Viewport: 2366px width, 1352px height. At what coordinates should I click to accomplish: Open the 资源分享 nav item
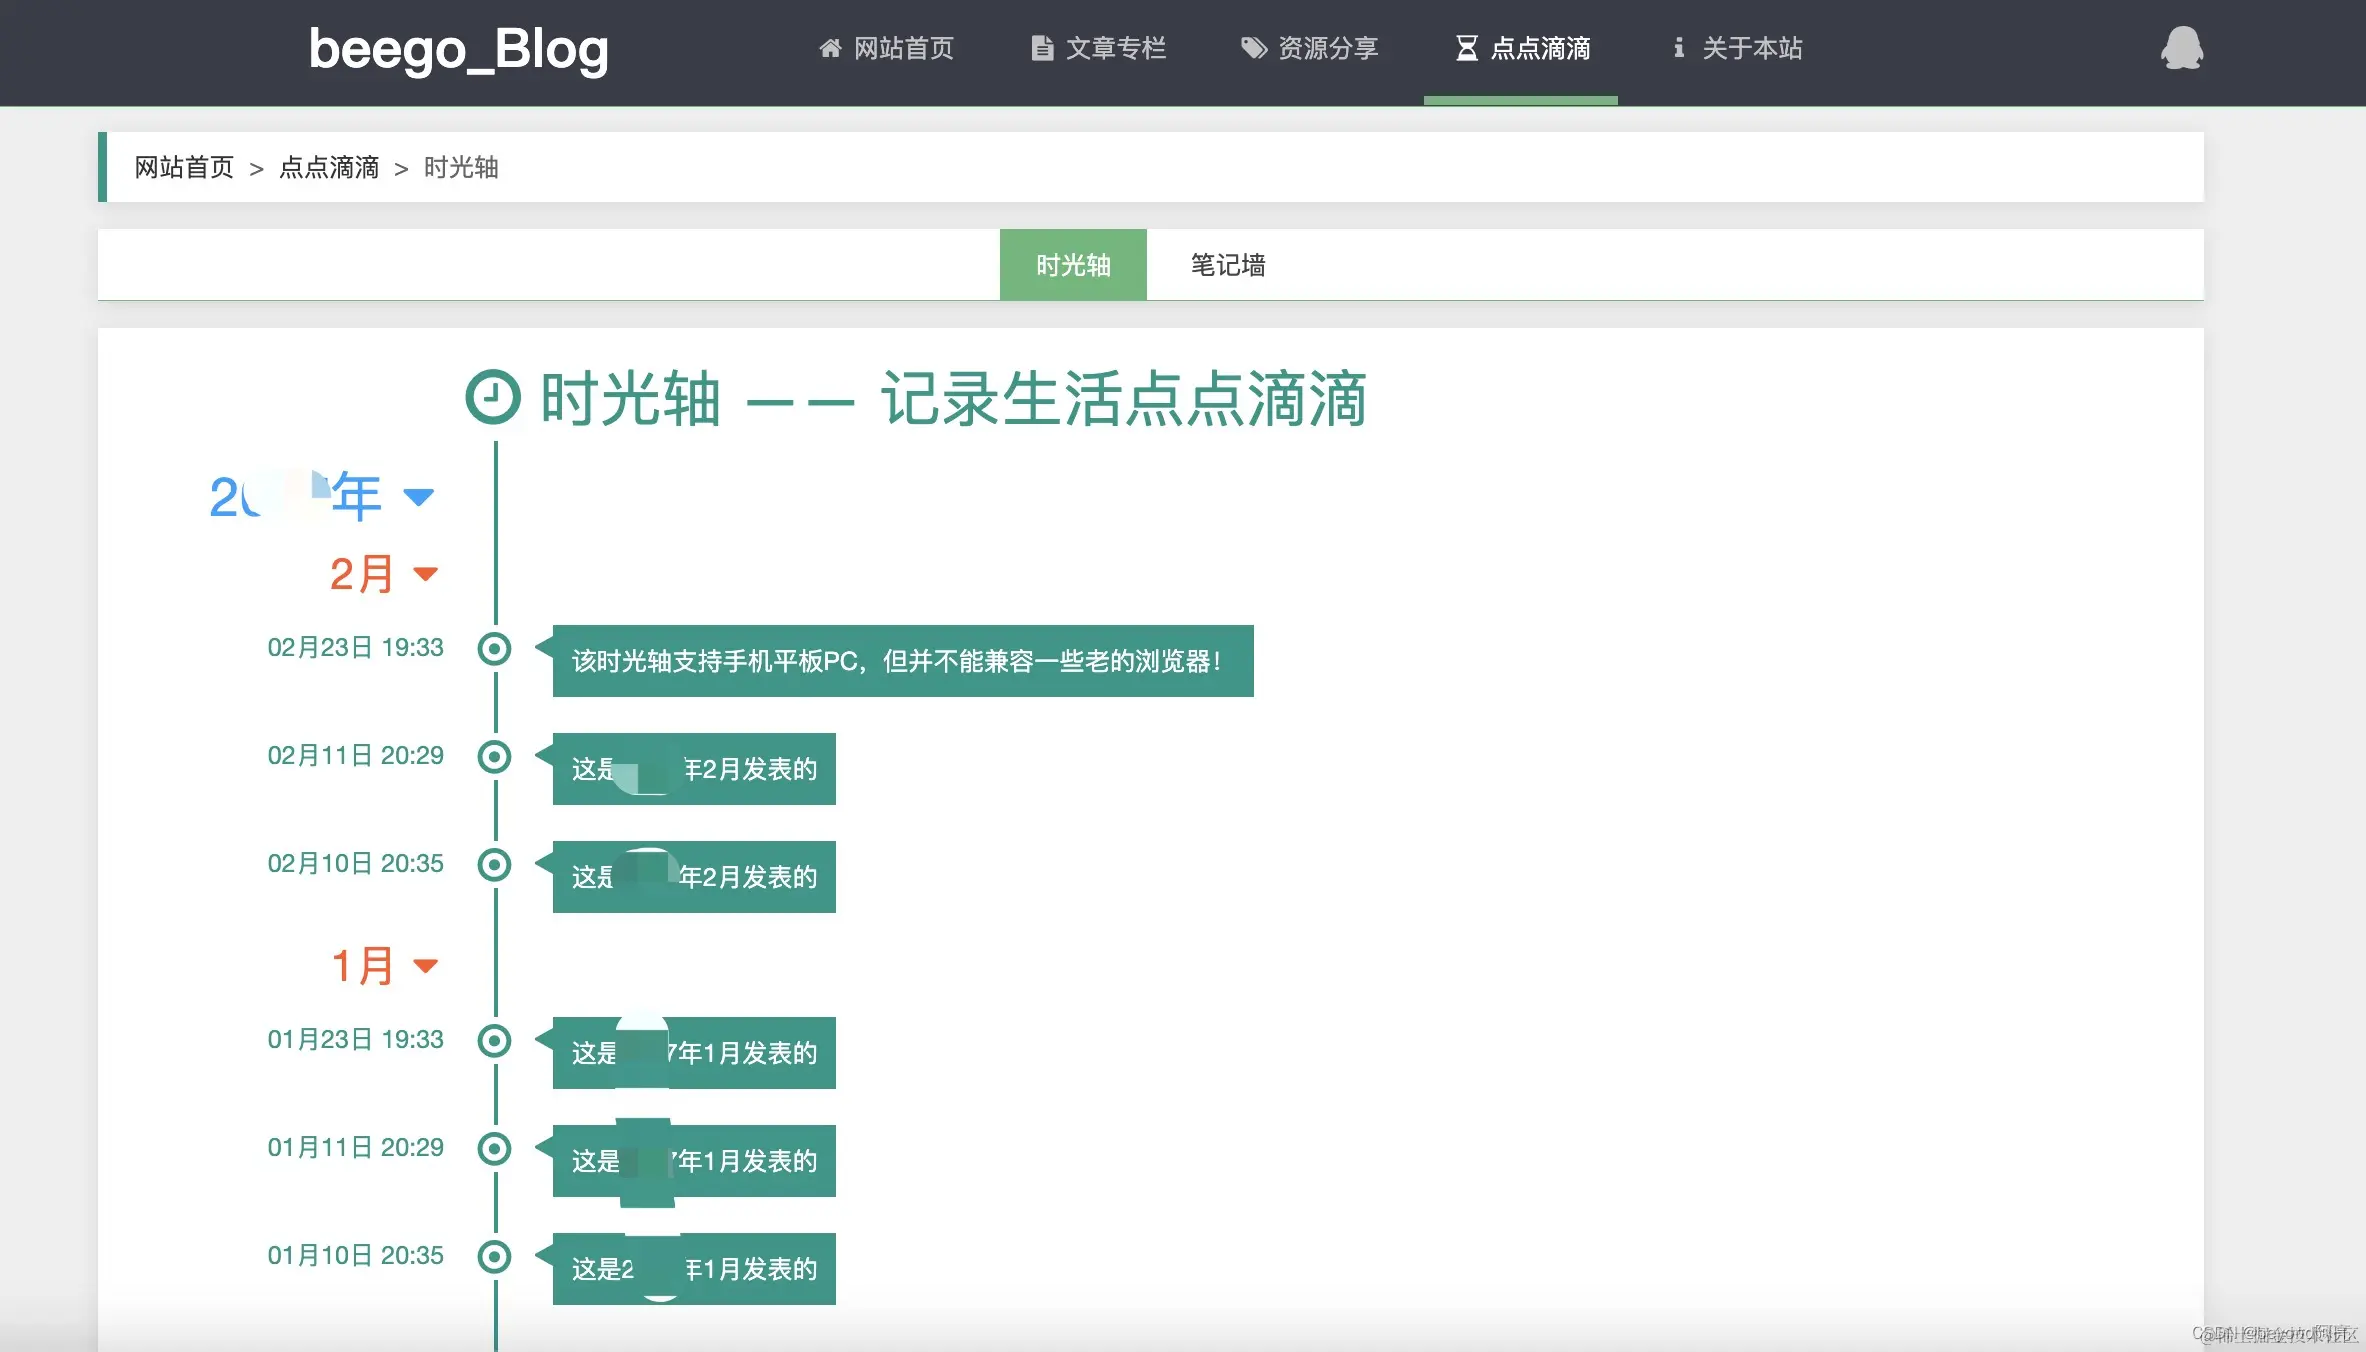click(x=1310, y=48)
